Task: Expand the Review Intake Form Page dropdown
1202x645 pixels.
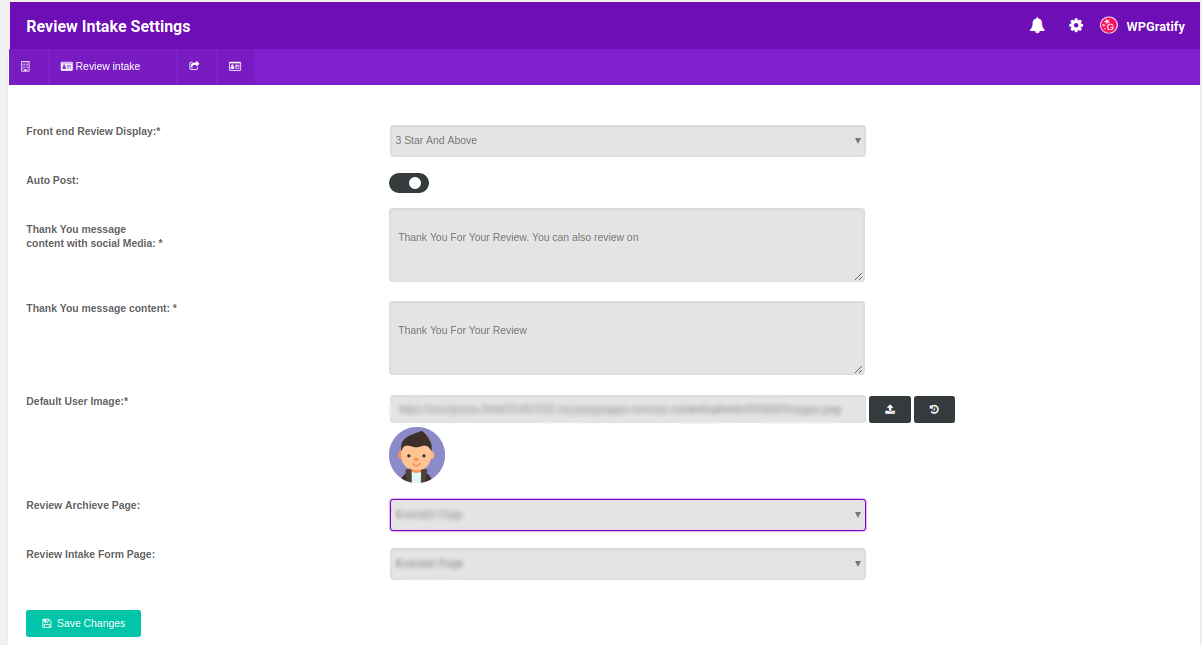Action: (627, 564)
